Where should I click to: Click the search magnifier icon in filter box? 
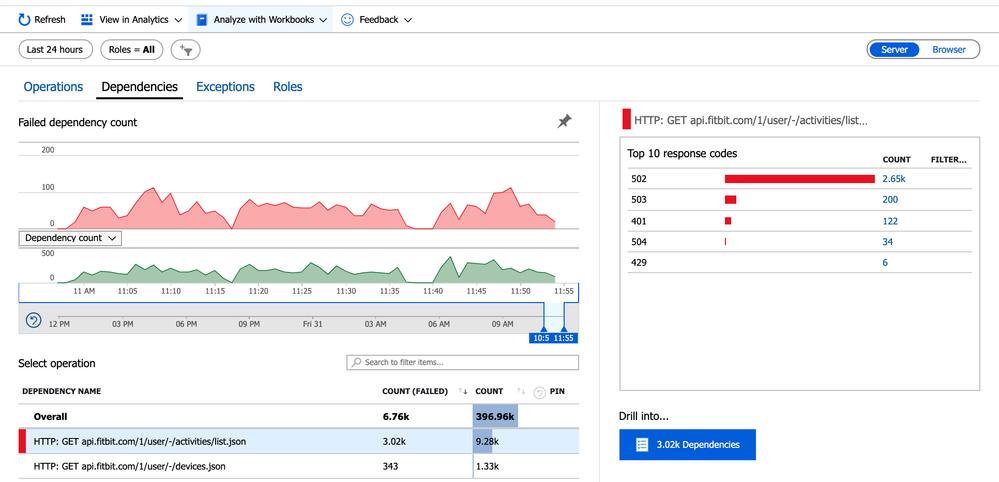pos(356,362)
